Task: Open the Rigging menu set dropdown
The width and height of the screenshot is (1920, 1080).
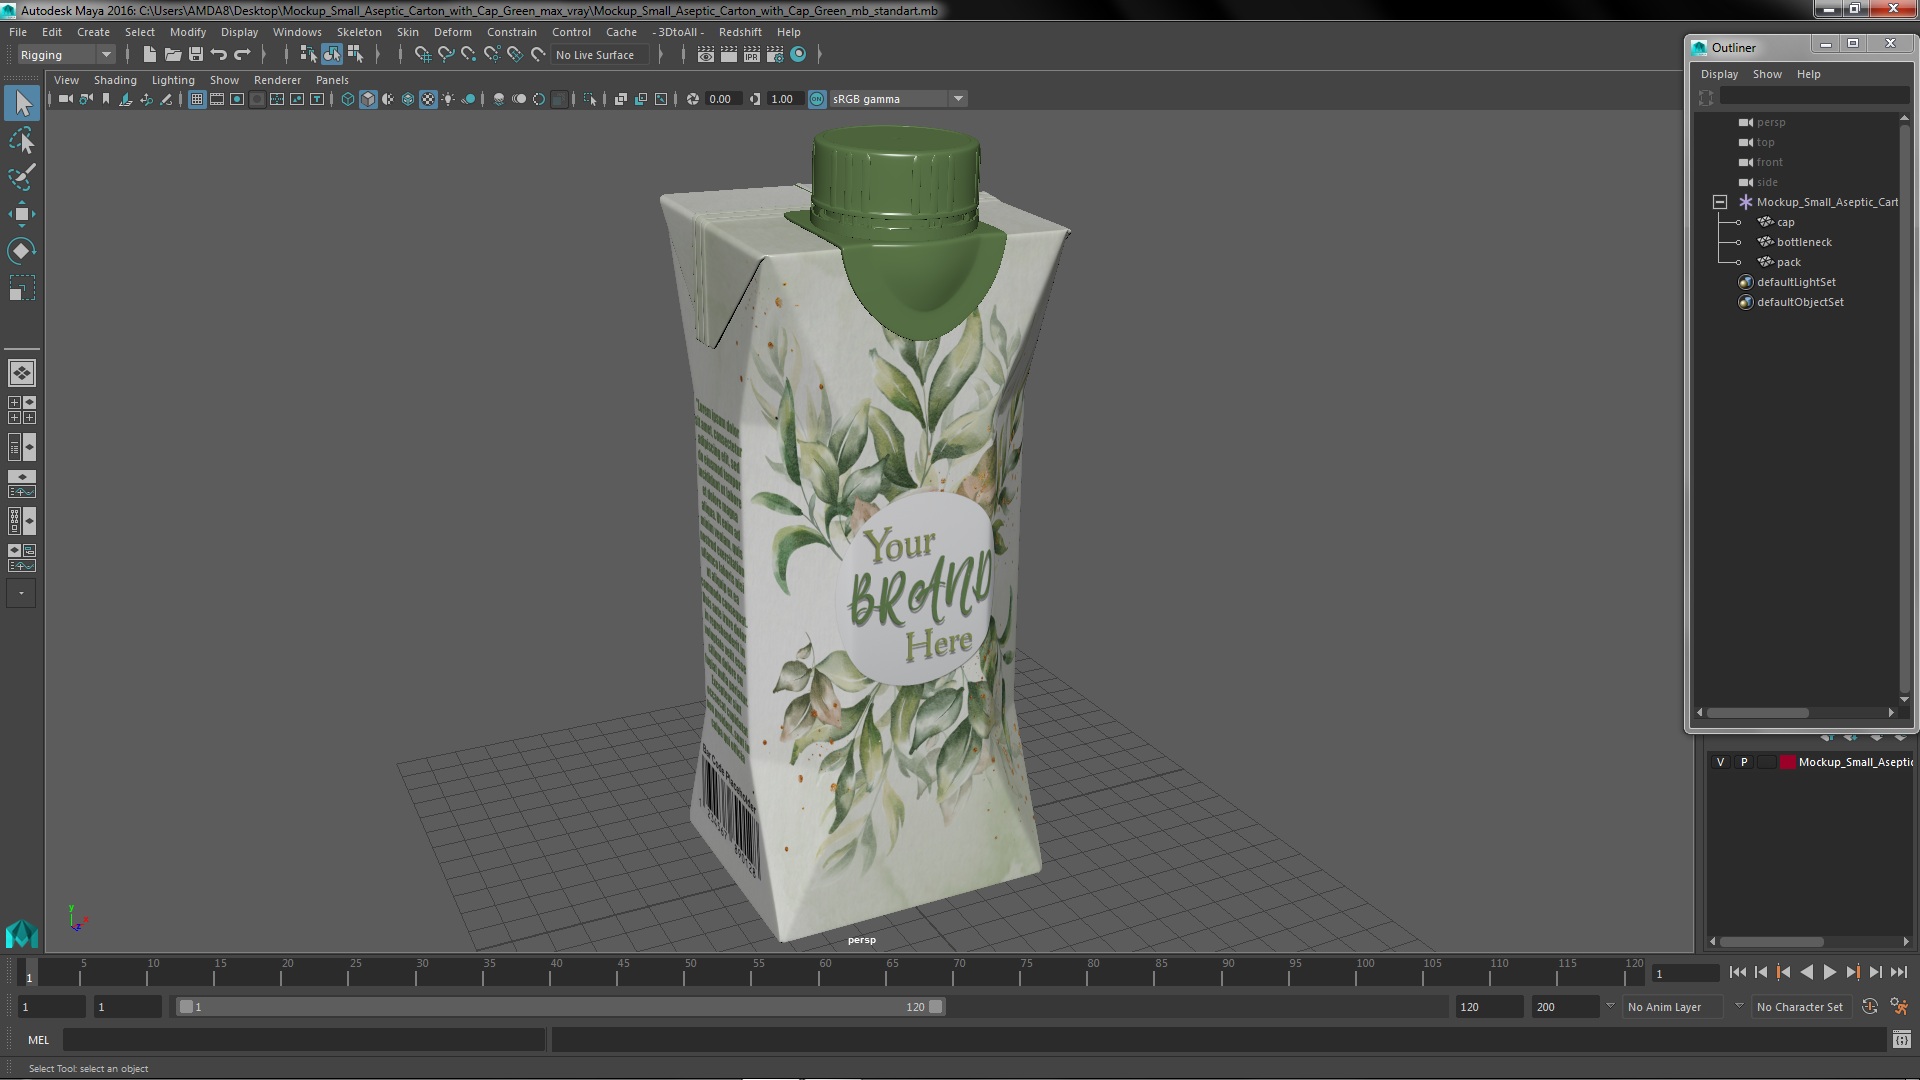Action: point(66,55)
